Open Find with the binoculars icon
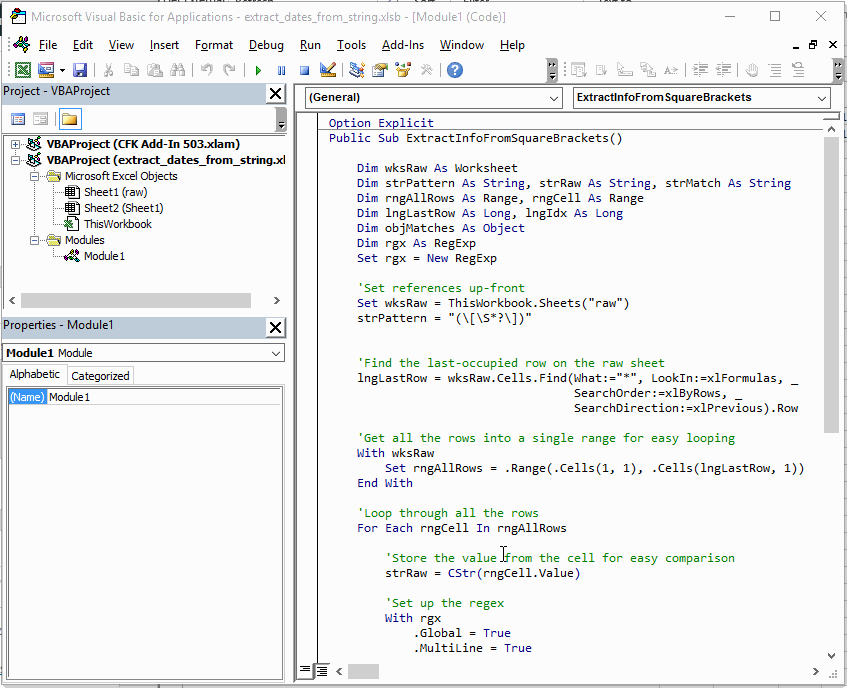The width and height of the screenshot is (847, 688). pos(178,70)
